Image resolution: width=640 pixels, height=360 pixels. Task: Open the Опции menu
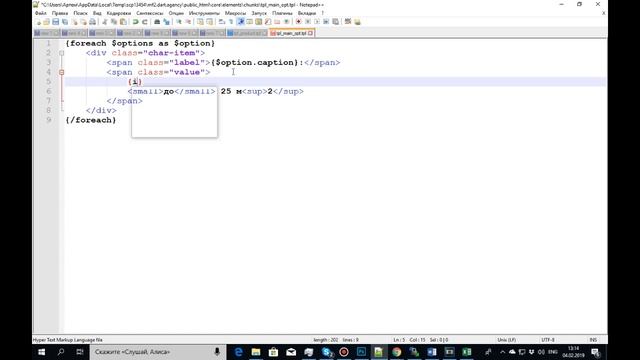click(x=176, y=13)
